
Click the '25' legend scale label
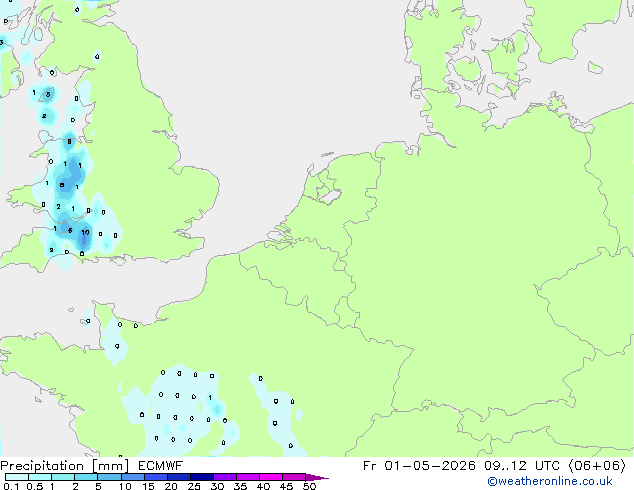coord(194,486)
